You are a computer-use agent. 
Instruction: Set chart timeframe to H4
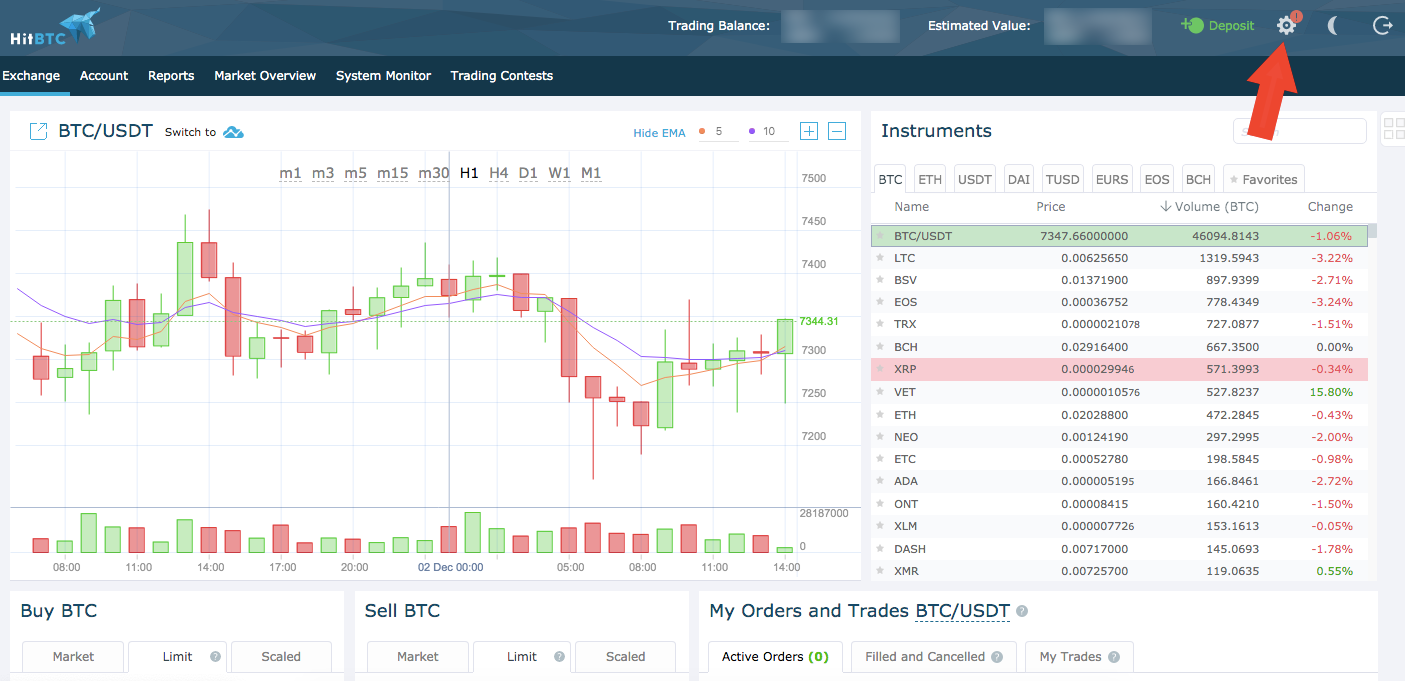[x=499, y=173]
